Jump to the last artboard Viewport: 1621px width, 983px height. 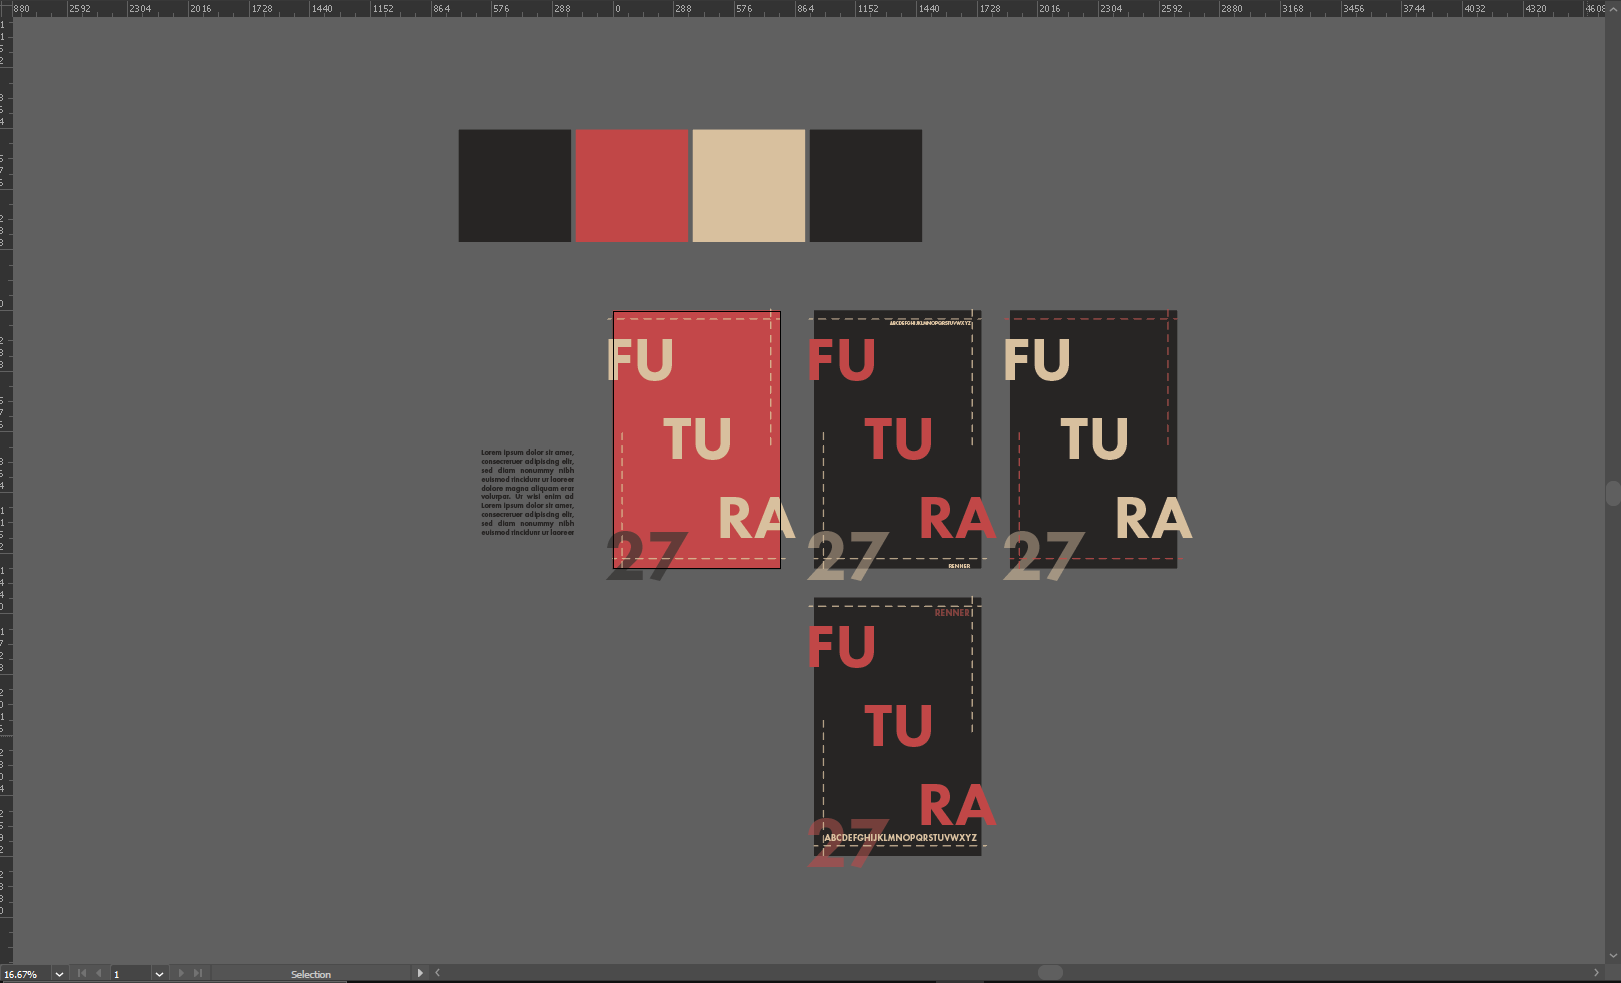(x=198, y=973)
